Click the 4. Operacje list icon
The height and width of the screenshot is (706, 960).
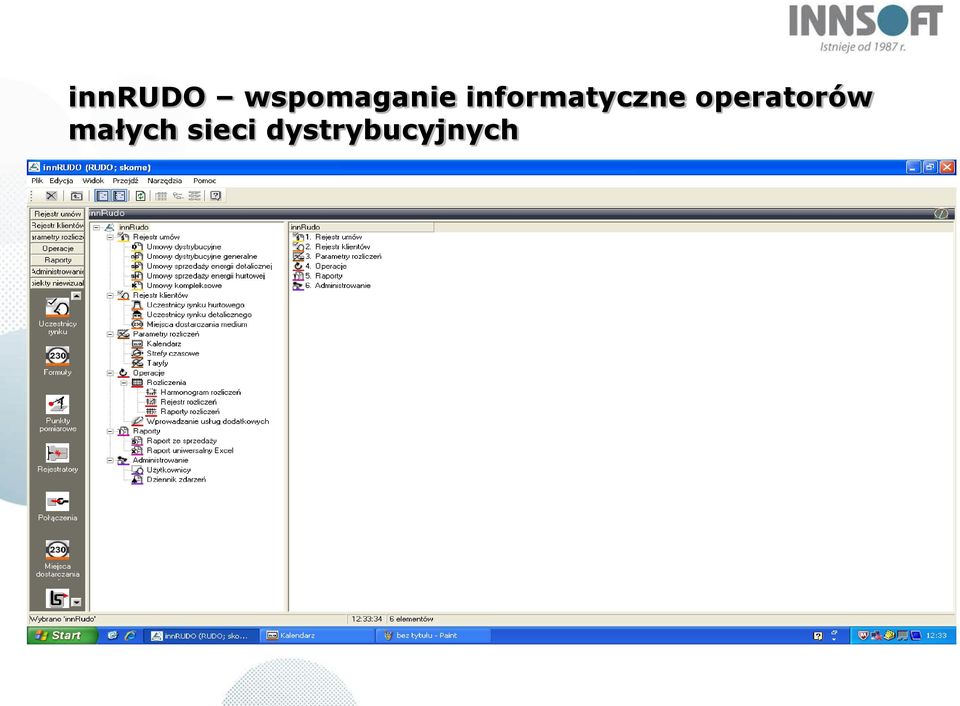[298, 266]
